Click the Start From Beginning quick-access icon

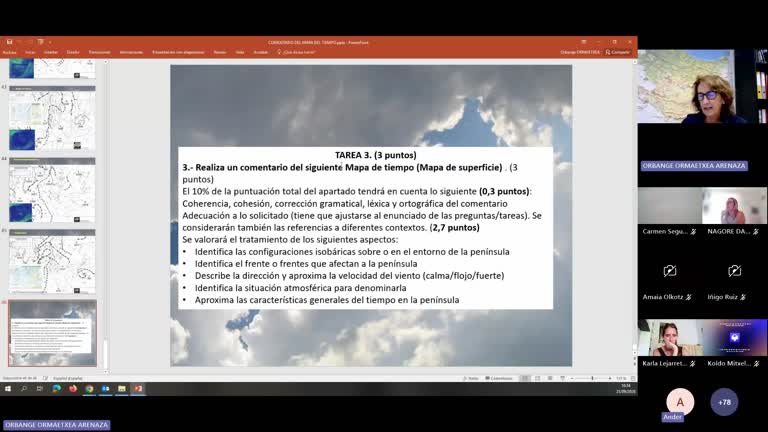(x=40, y=42)
